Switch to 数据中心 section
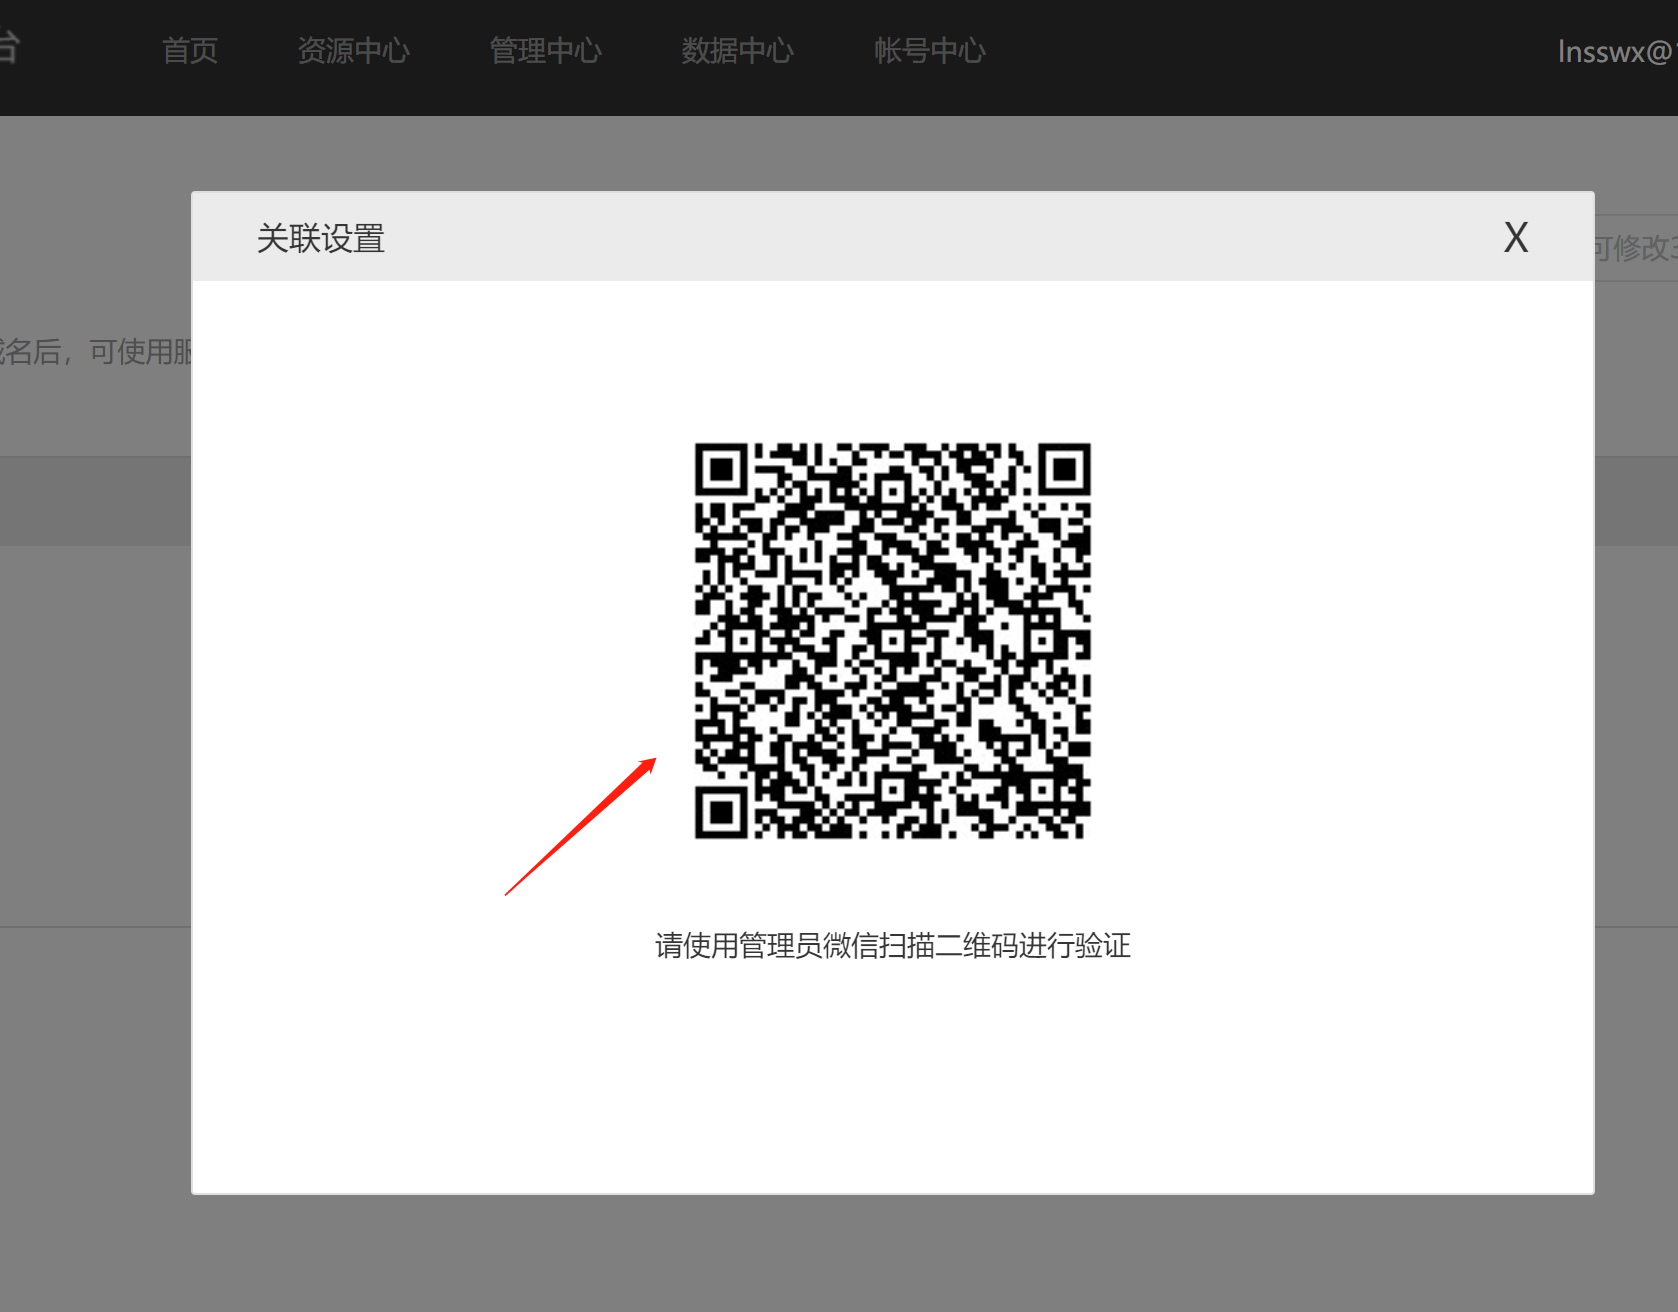 point(738,51)
